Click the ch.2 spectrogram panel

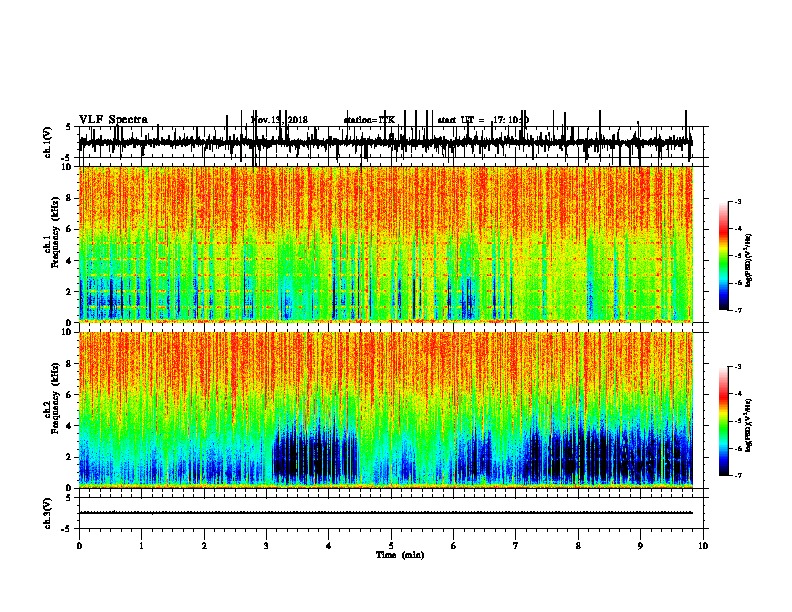(x=386, y=410)
